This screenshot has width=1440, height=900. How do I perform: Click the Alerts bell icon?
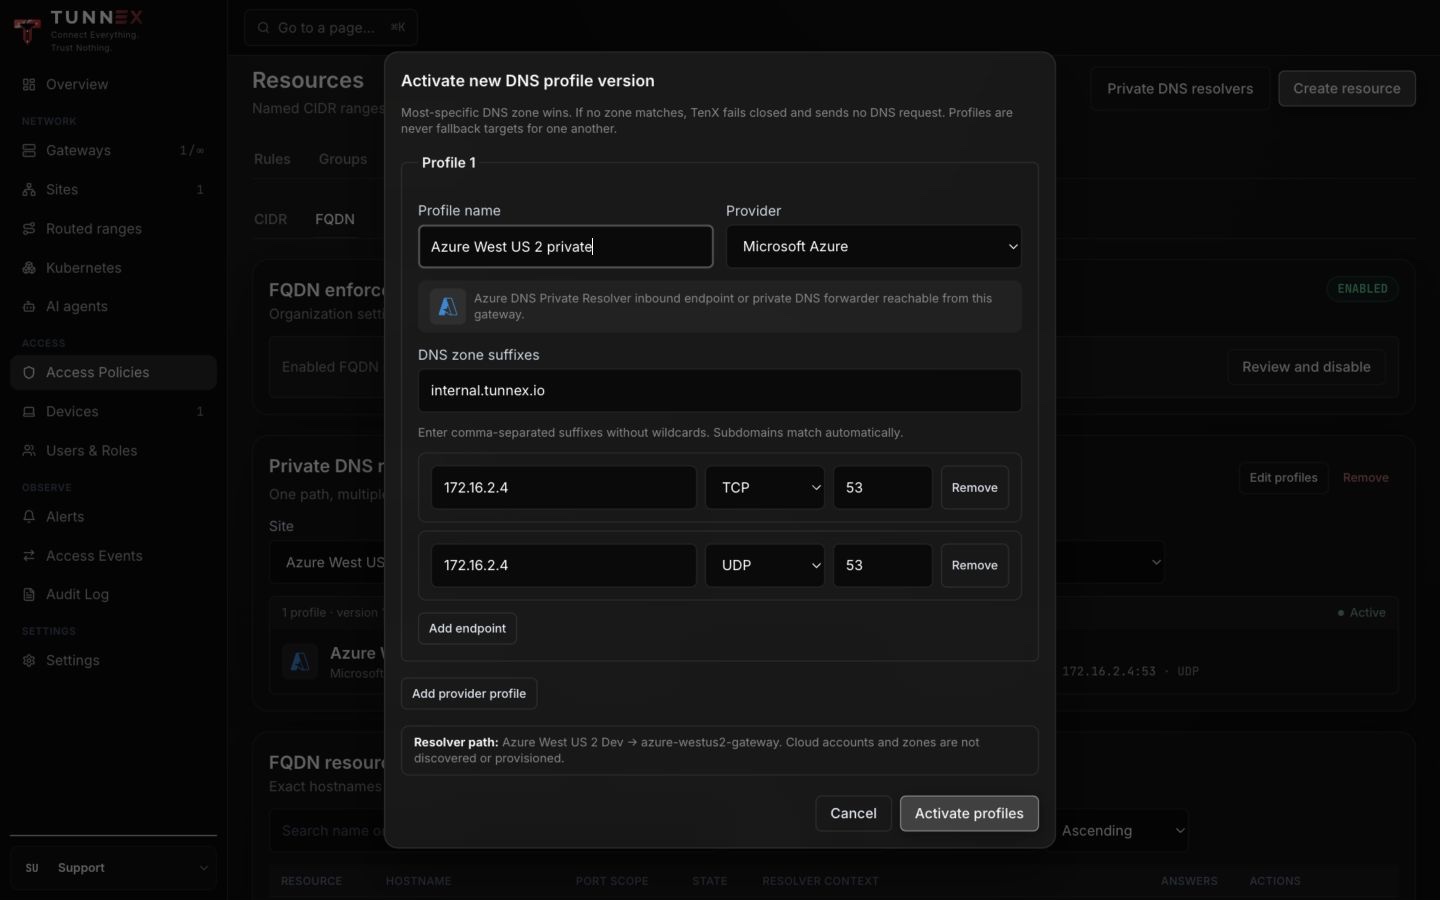click(x=29, y=517)
